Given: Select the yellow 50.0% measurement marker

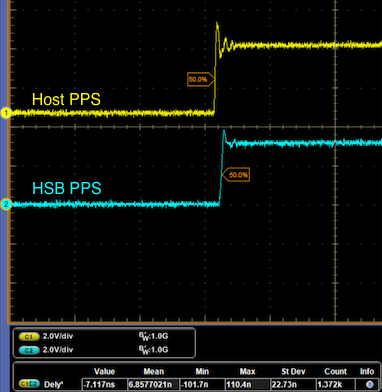Looking at the screenshot, I should pyautogui.click(x=201, y=79).
